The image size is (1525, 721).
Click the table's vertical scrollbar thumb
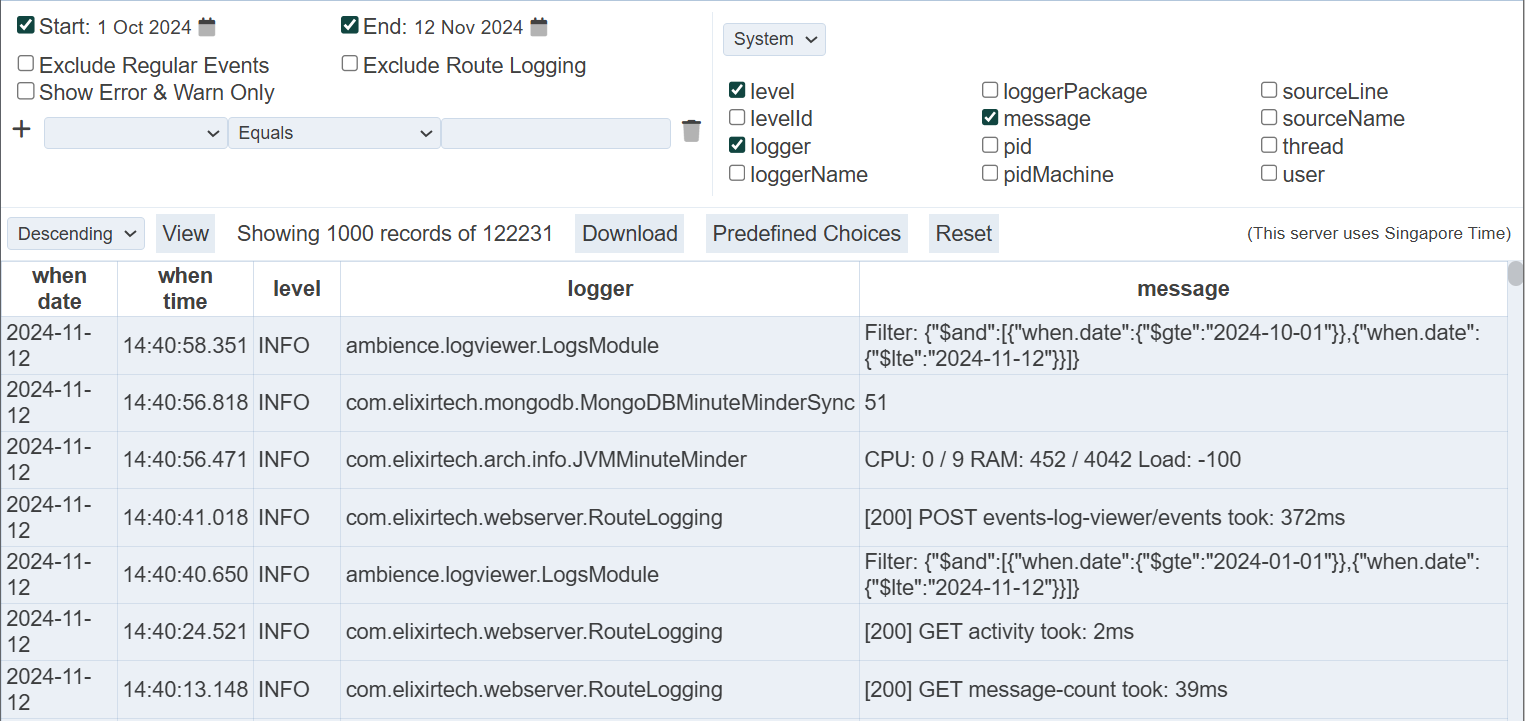pos(1515,277)
